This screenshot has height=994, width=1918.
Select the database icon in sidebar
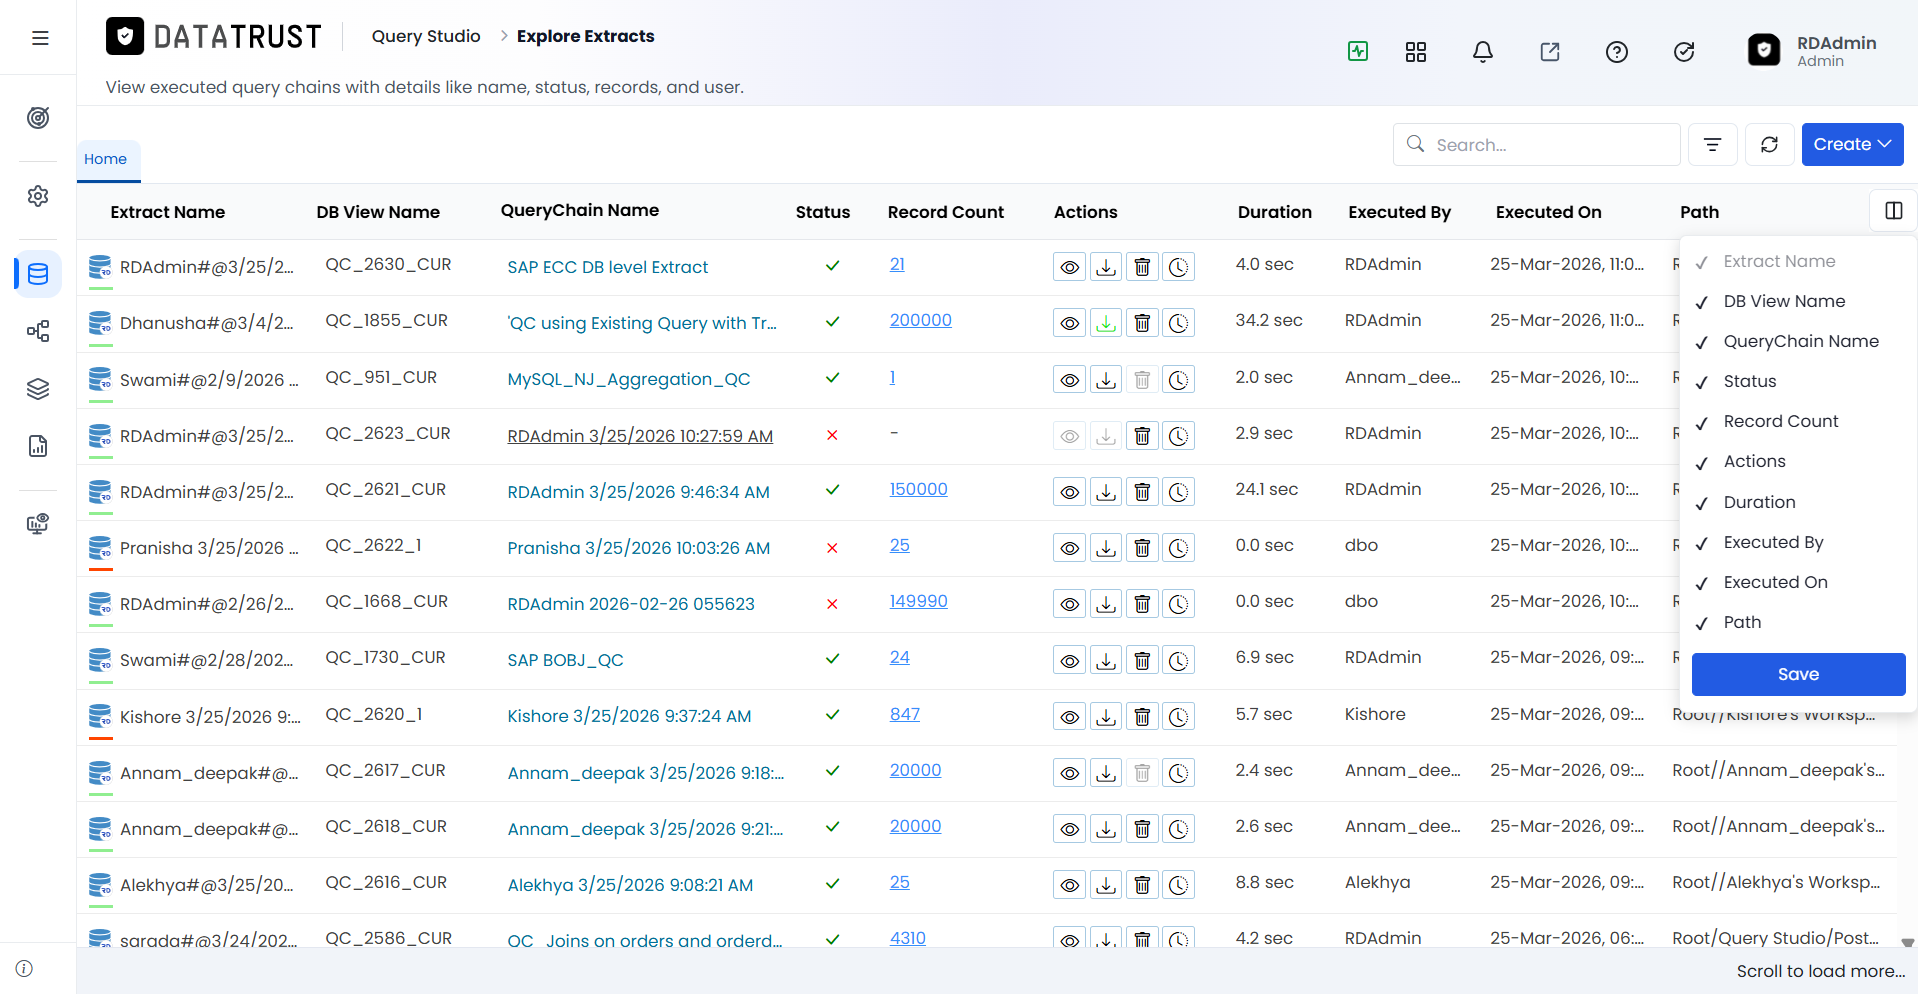pyautogui.click(x=38, y=274)
